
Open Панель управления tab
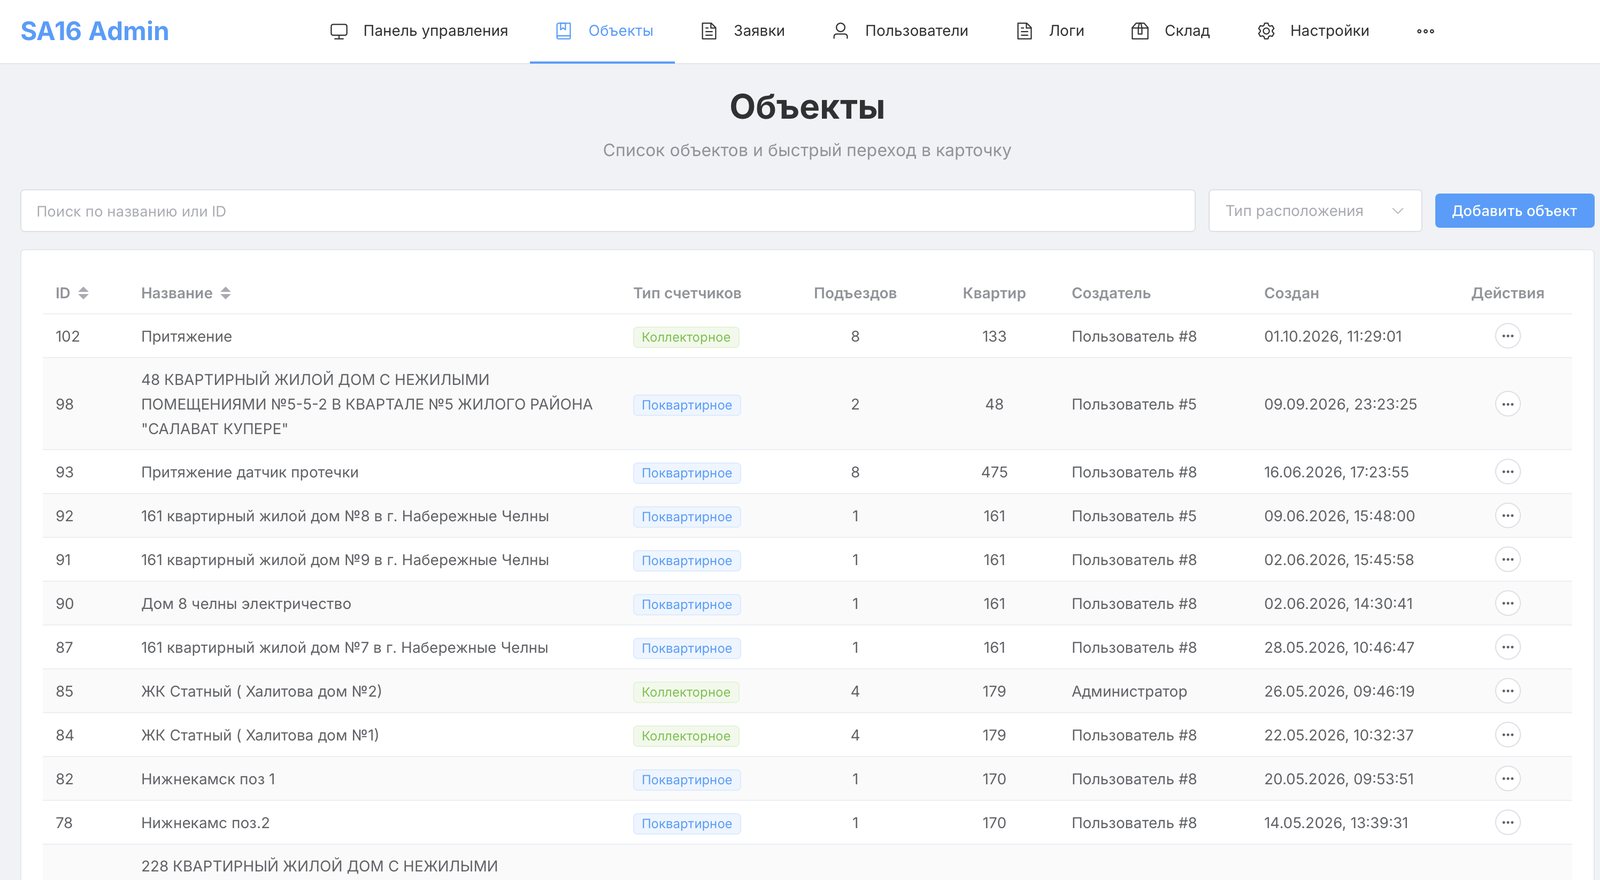click(x=419, y=31)
